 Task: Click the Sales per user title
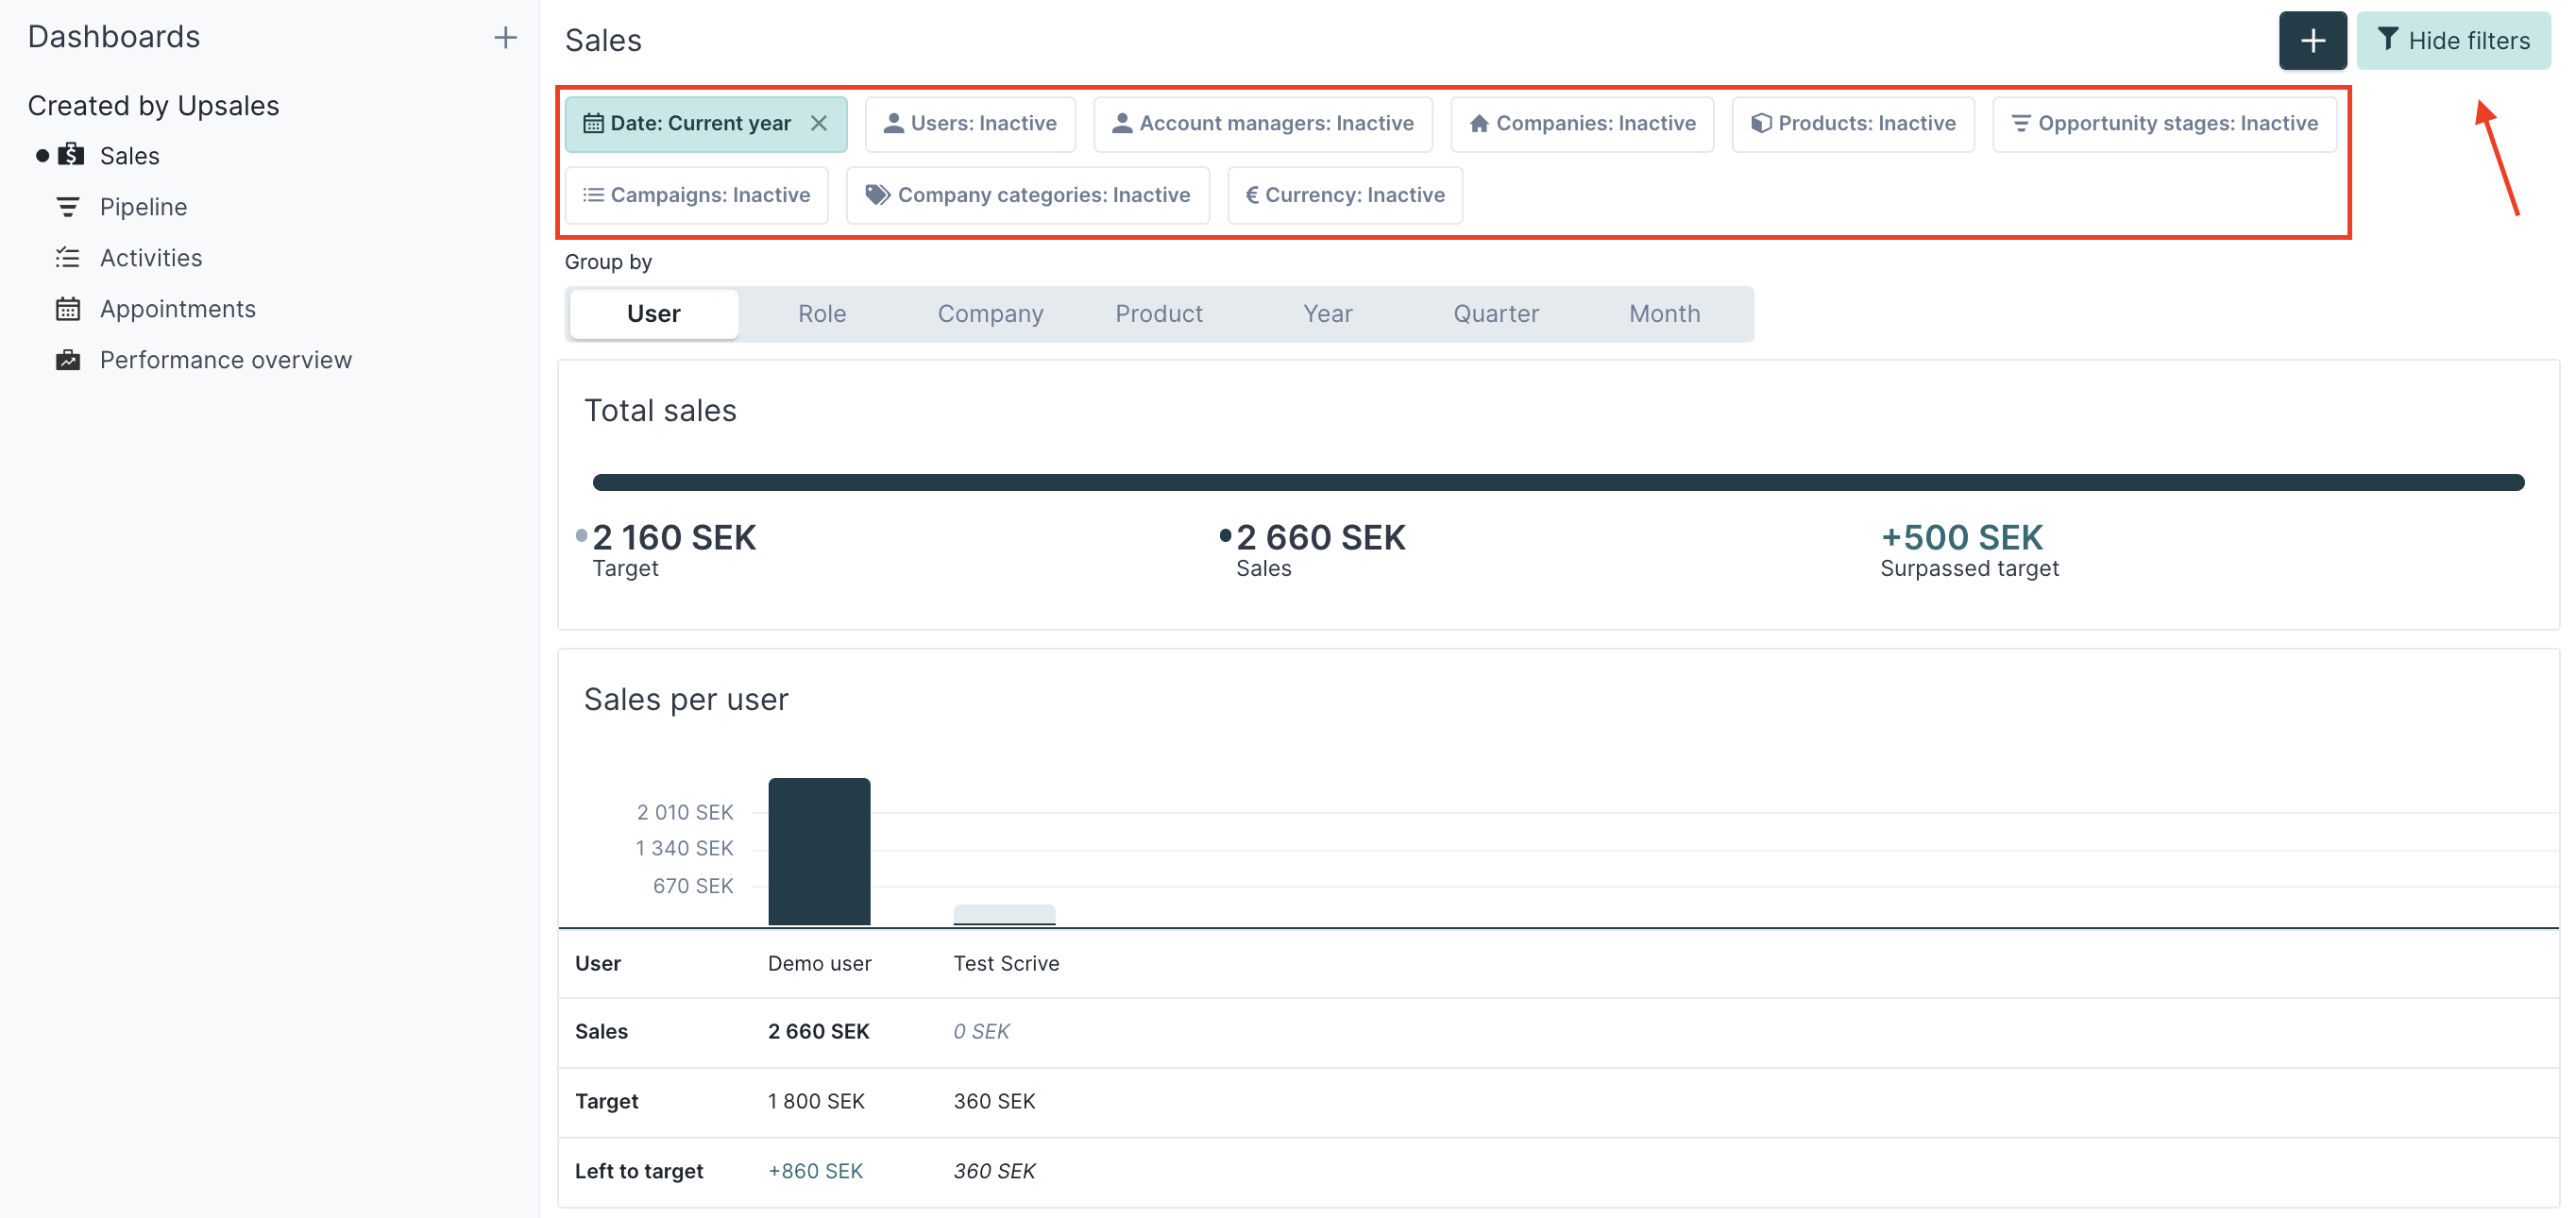pyautogui.click(x=686, y=700)
